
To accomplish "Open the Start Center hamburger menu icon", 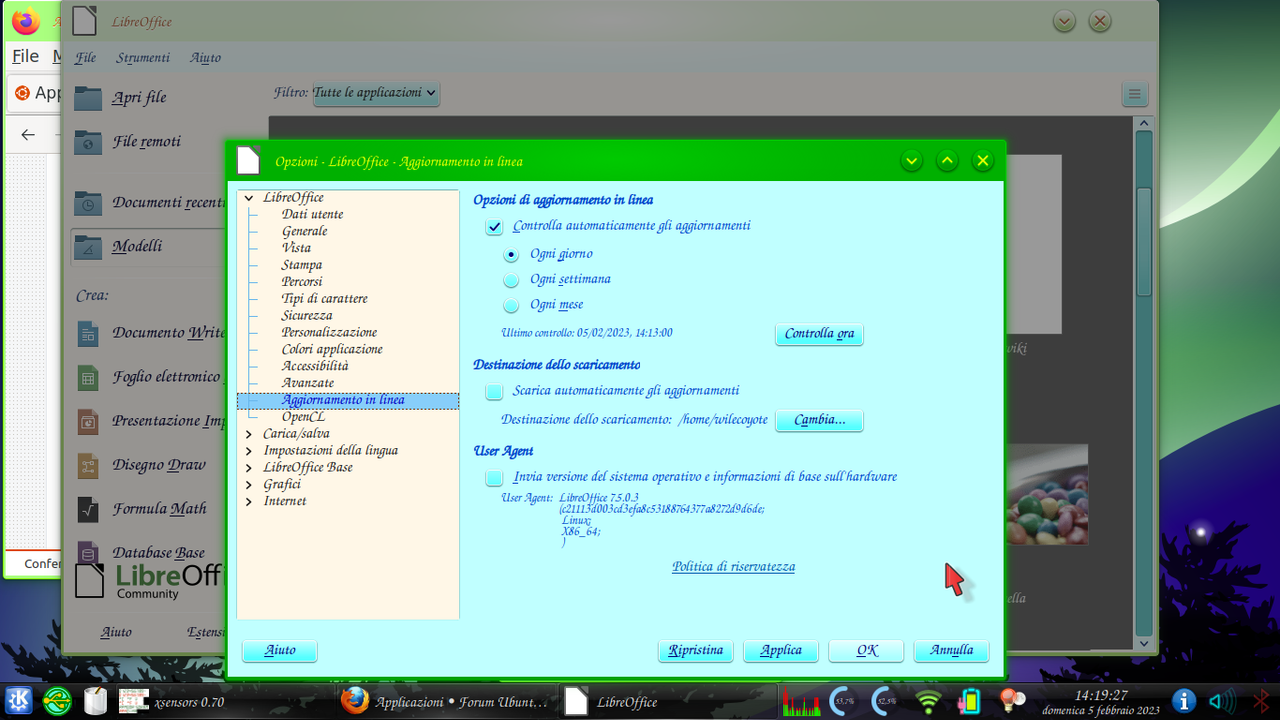I will click(x=1134, y=95).
